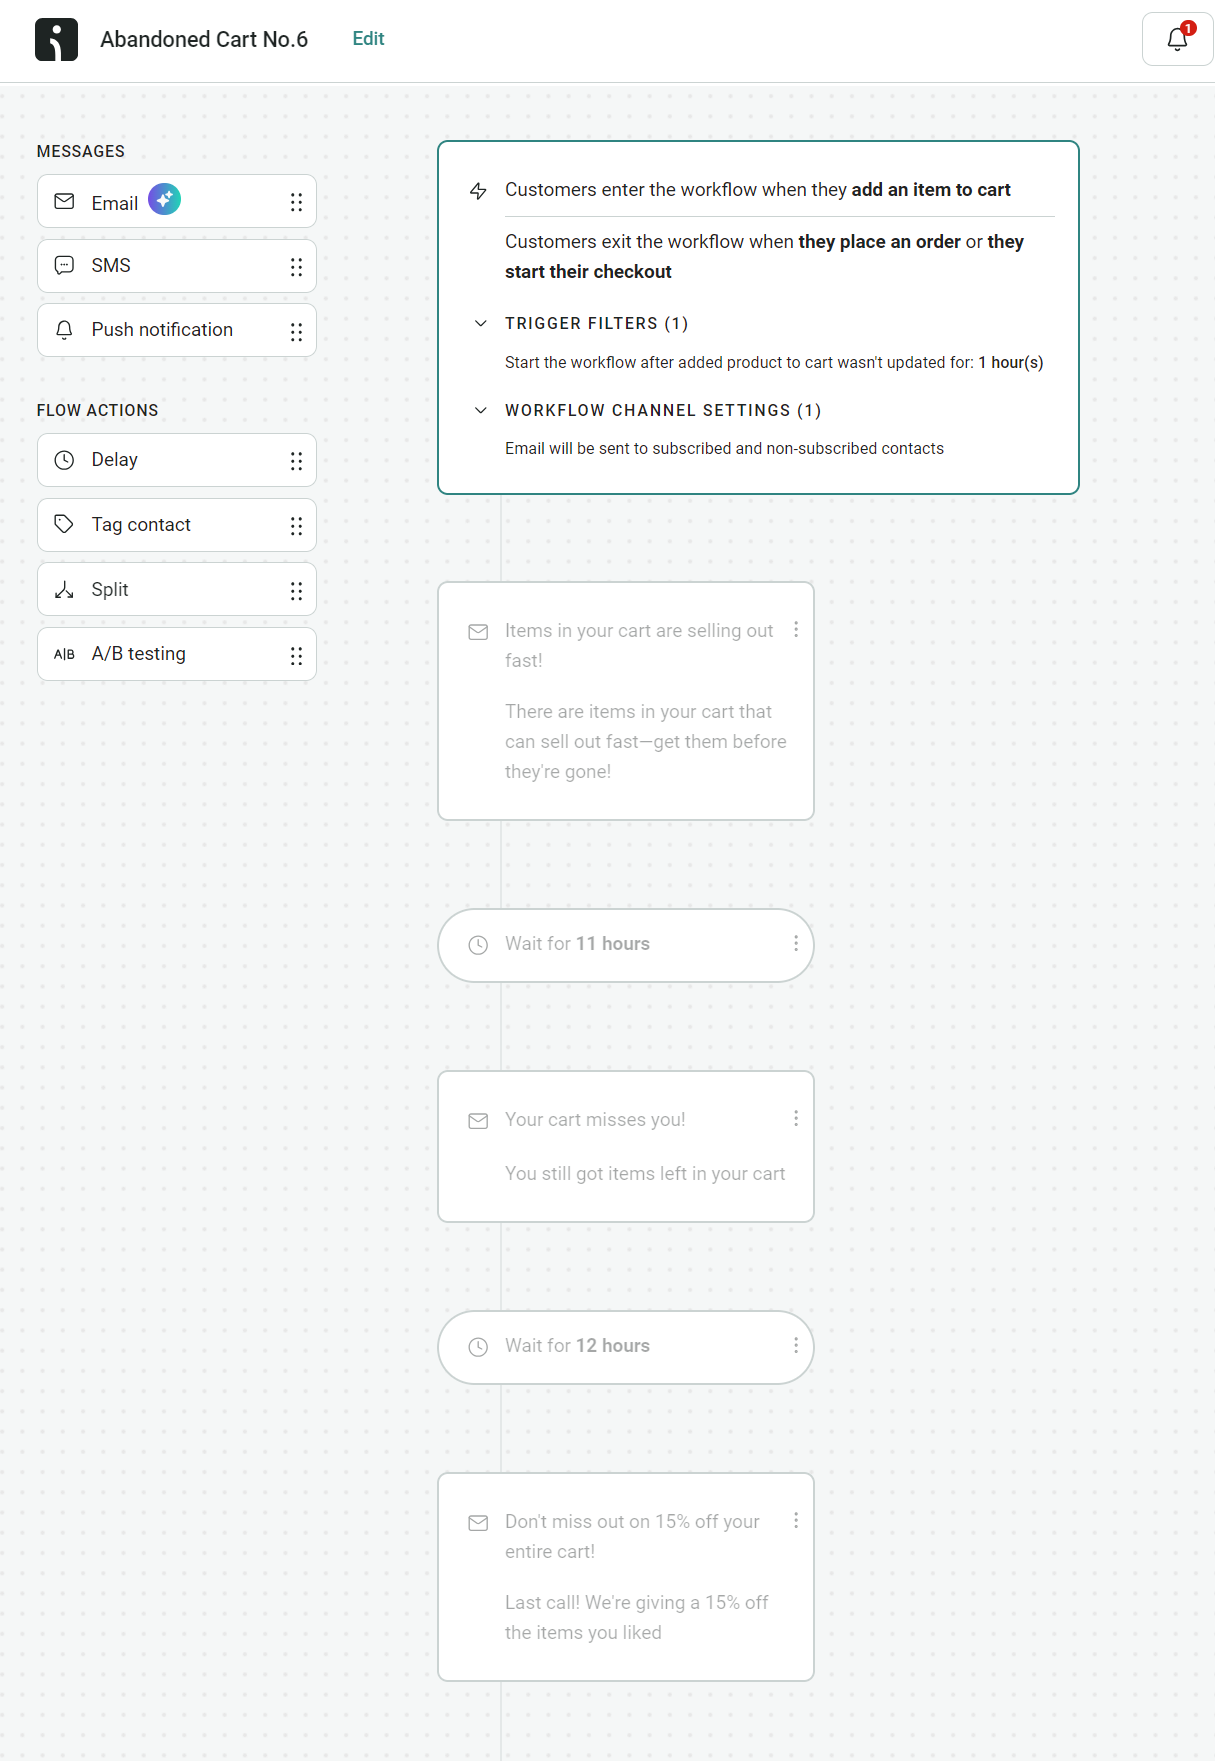The width and height of the screenshot is (1215, 1761).
Task: Collapse the Workflow Channel Settings section
Action: (x=480, y=410)
